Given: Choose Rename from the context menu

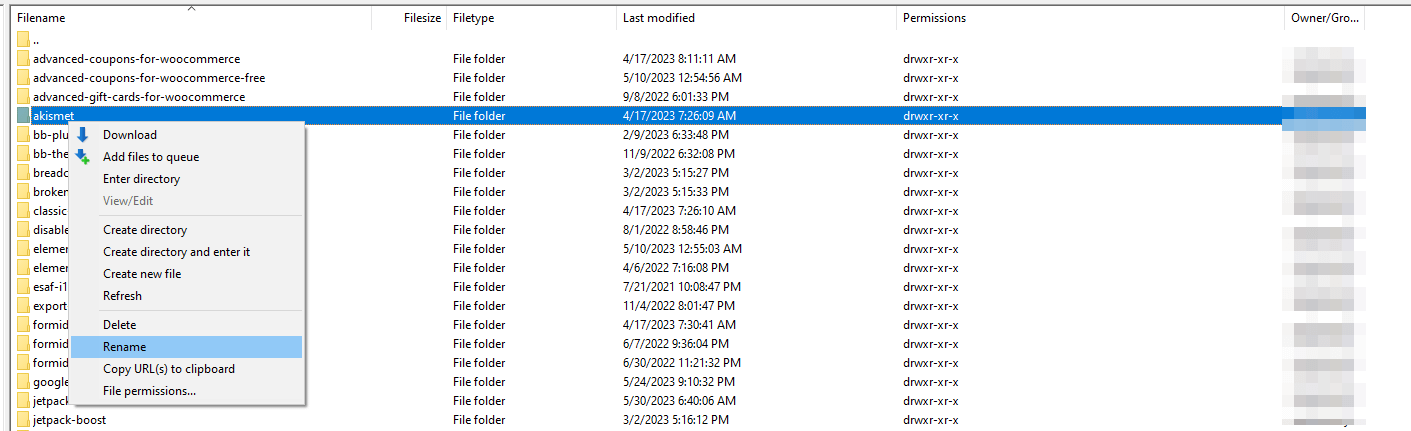Looking at the screenshot, I should click(125, 347).
